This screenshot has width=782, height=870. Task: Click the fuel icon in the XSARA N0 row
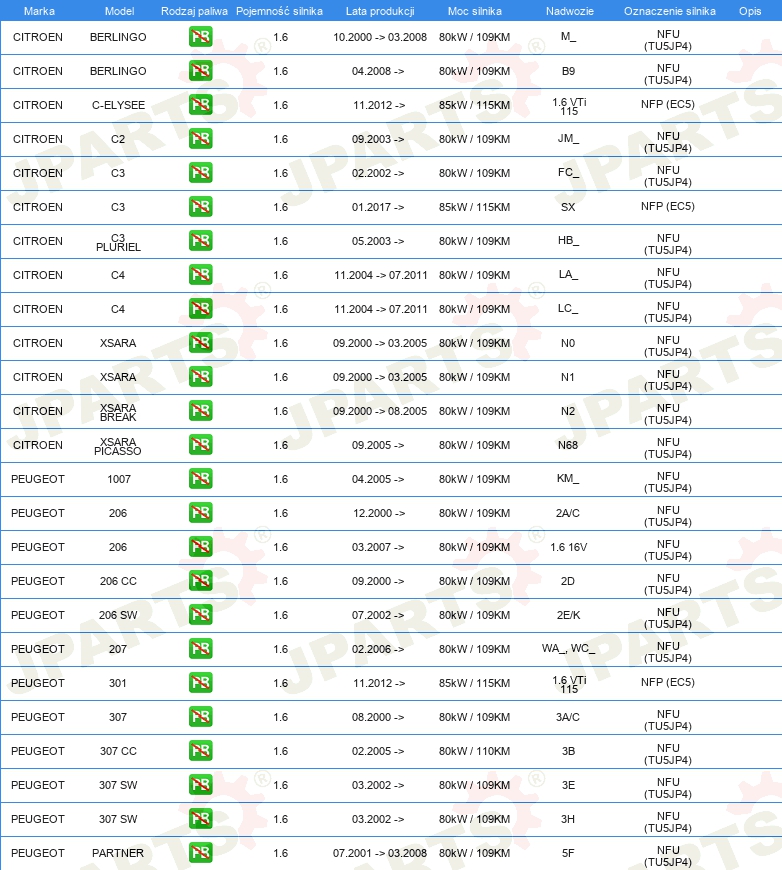click(200, 343)
